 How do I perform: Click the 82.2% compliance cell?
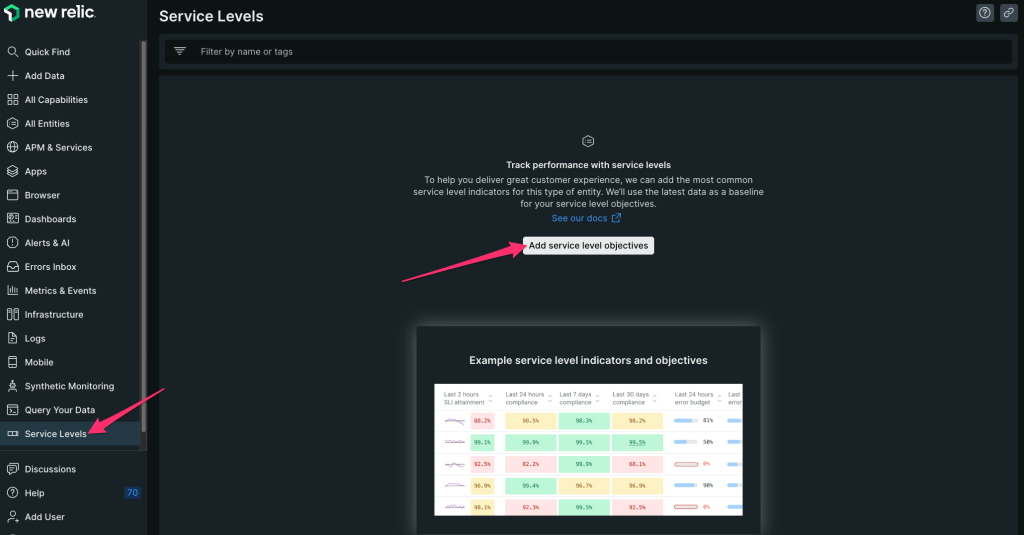click(x=530, y=464)
